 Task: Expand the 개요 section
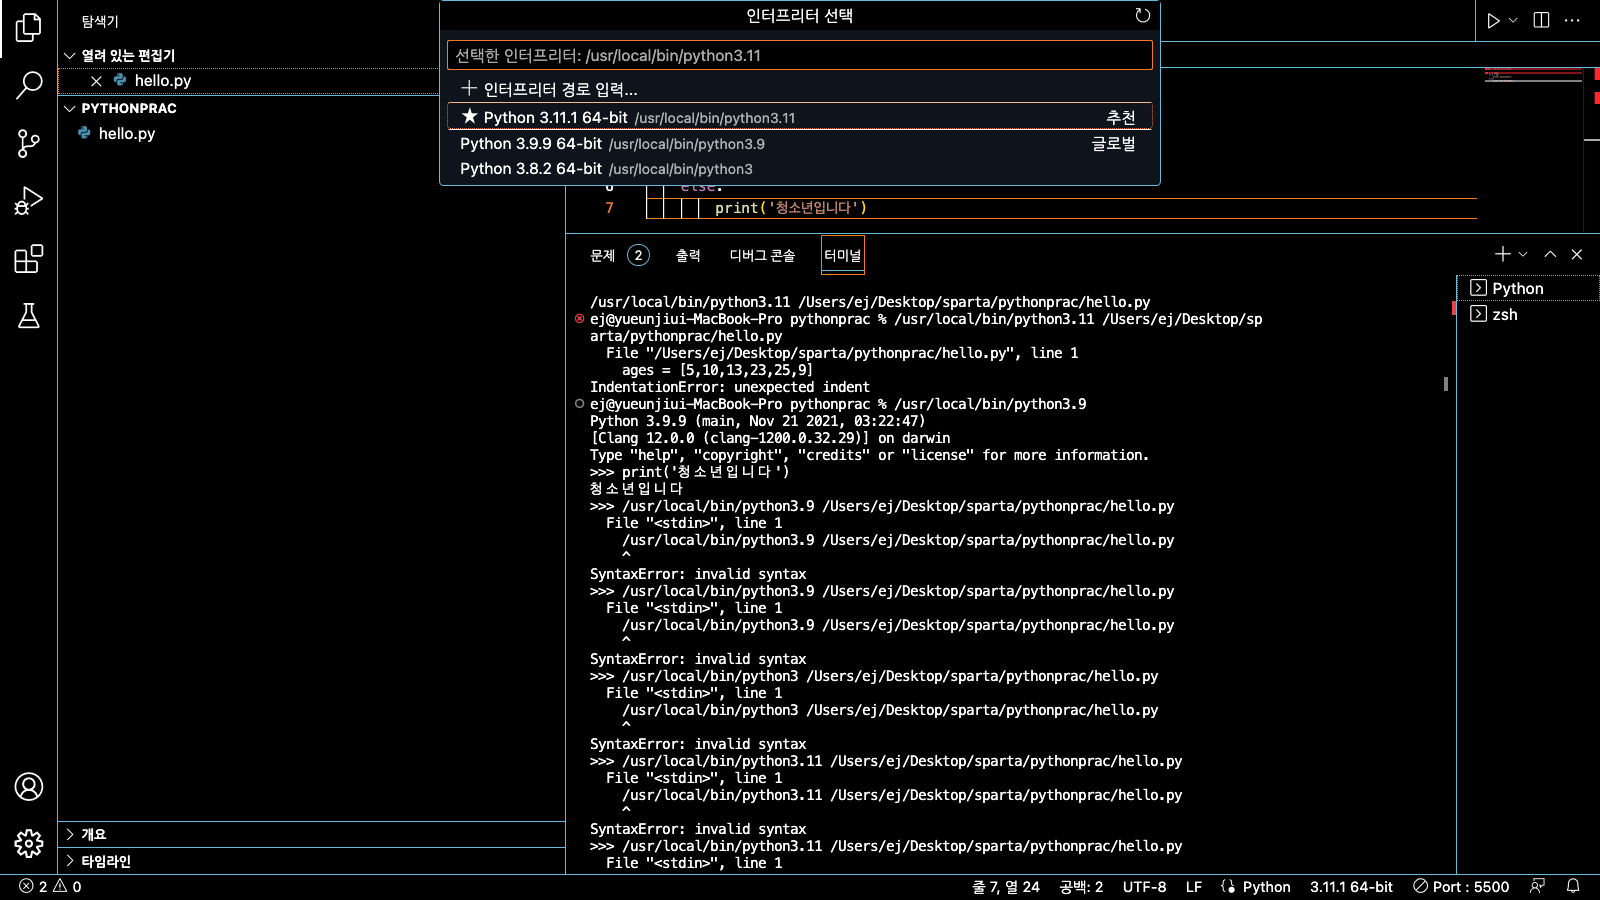(x=312, y=834)
